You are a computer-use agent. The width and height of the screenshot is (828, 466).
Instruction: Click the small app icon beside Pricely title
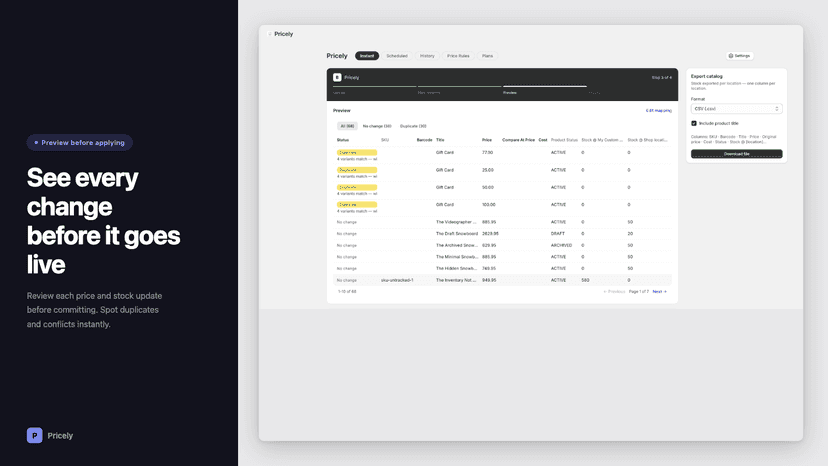(x=270, y=34)
